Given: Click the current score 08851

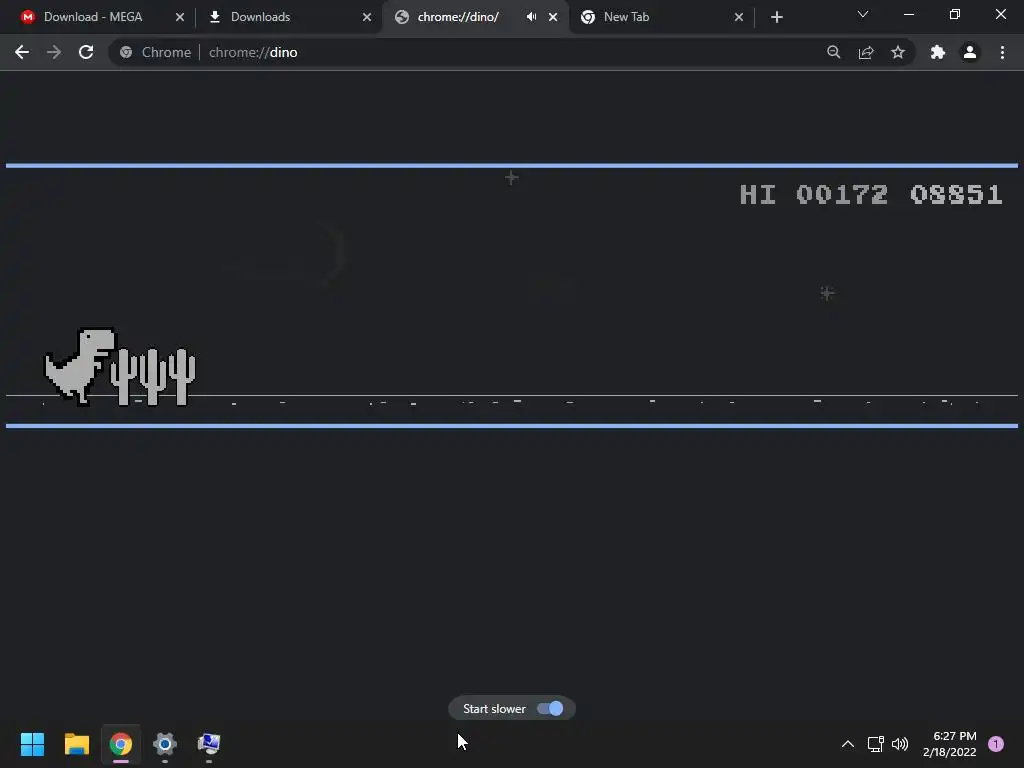Looking at the screenshot, I should pyautogui.click(x=956, y=195).
